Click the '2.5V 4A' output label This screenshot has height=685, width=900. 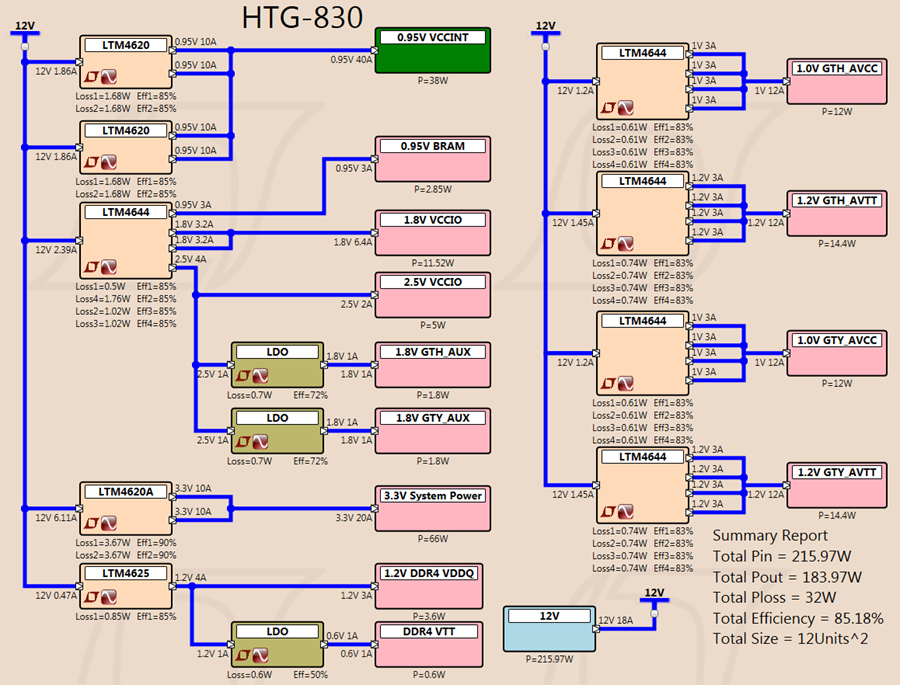191,259
